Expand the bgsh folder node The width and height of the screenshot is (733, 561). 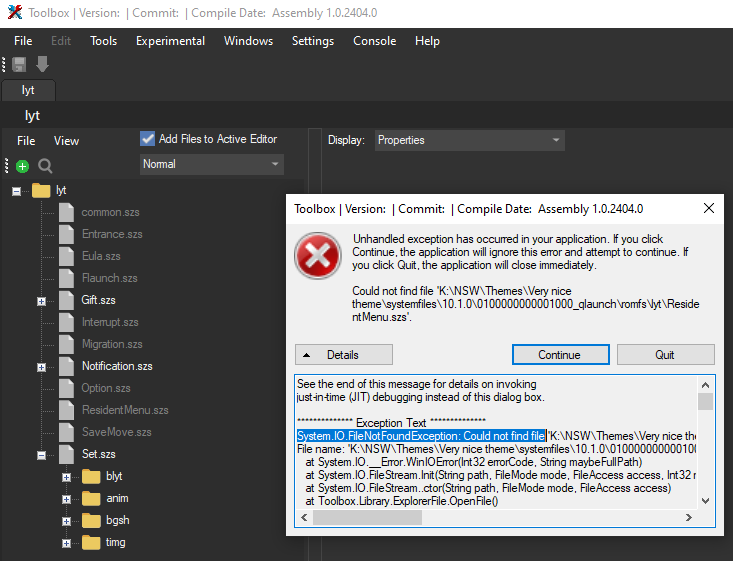point(66,521)
